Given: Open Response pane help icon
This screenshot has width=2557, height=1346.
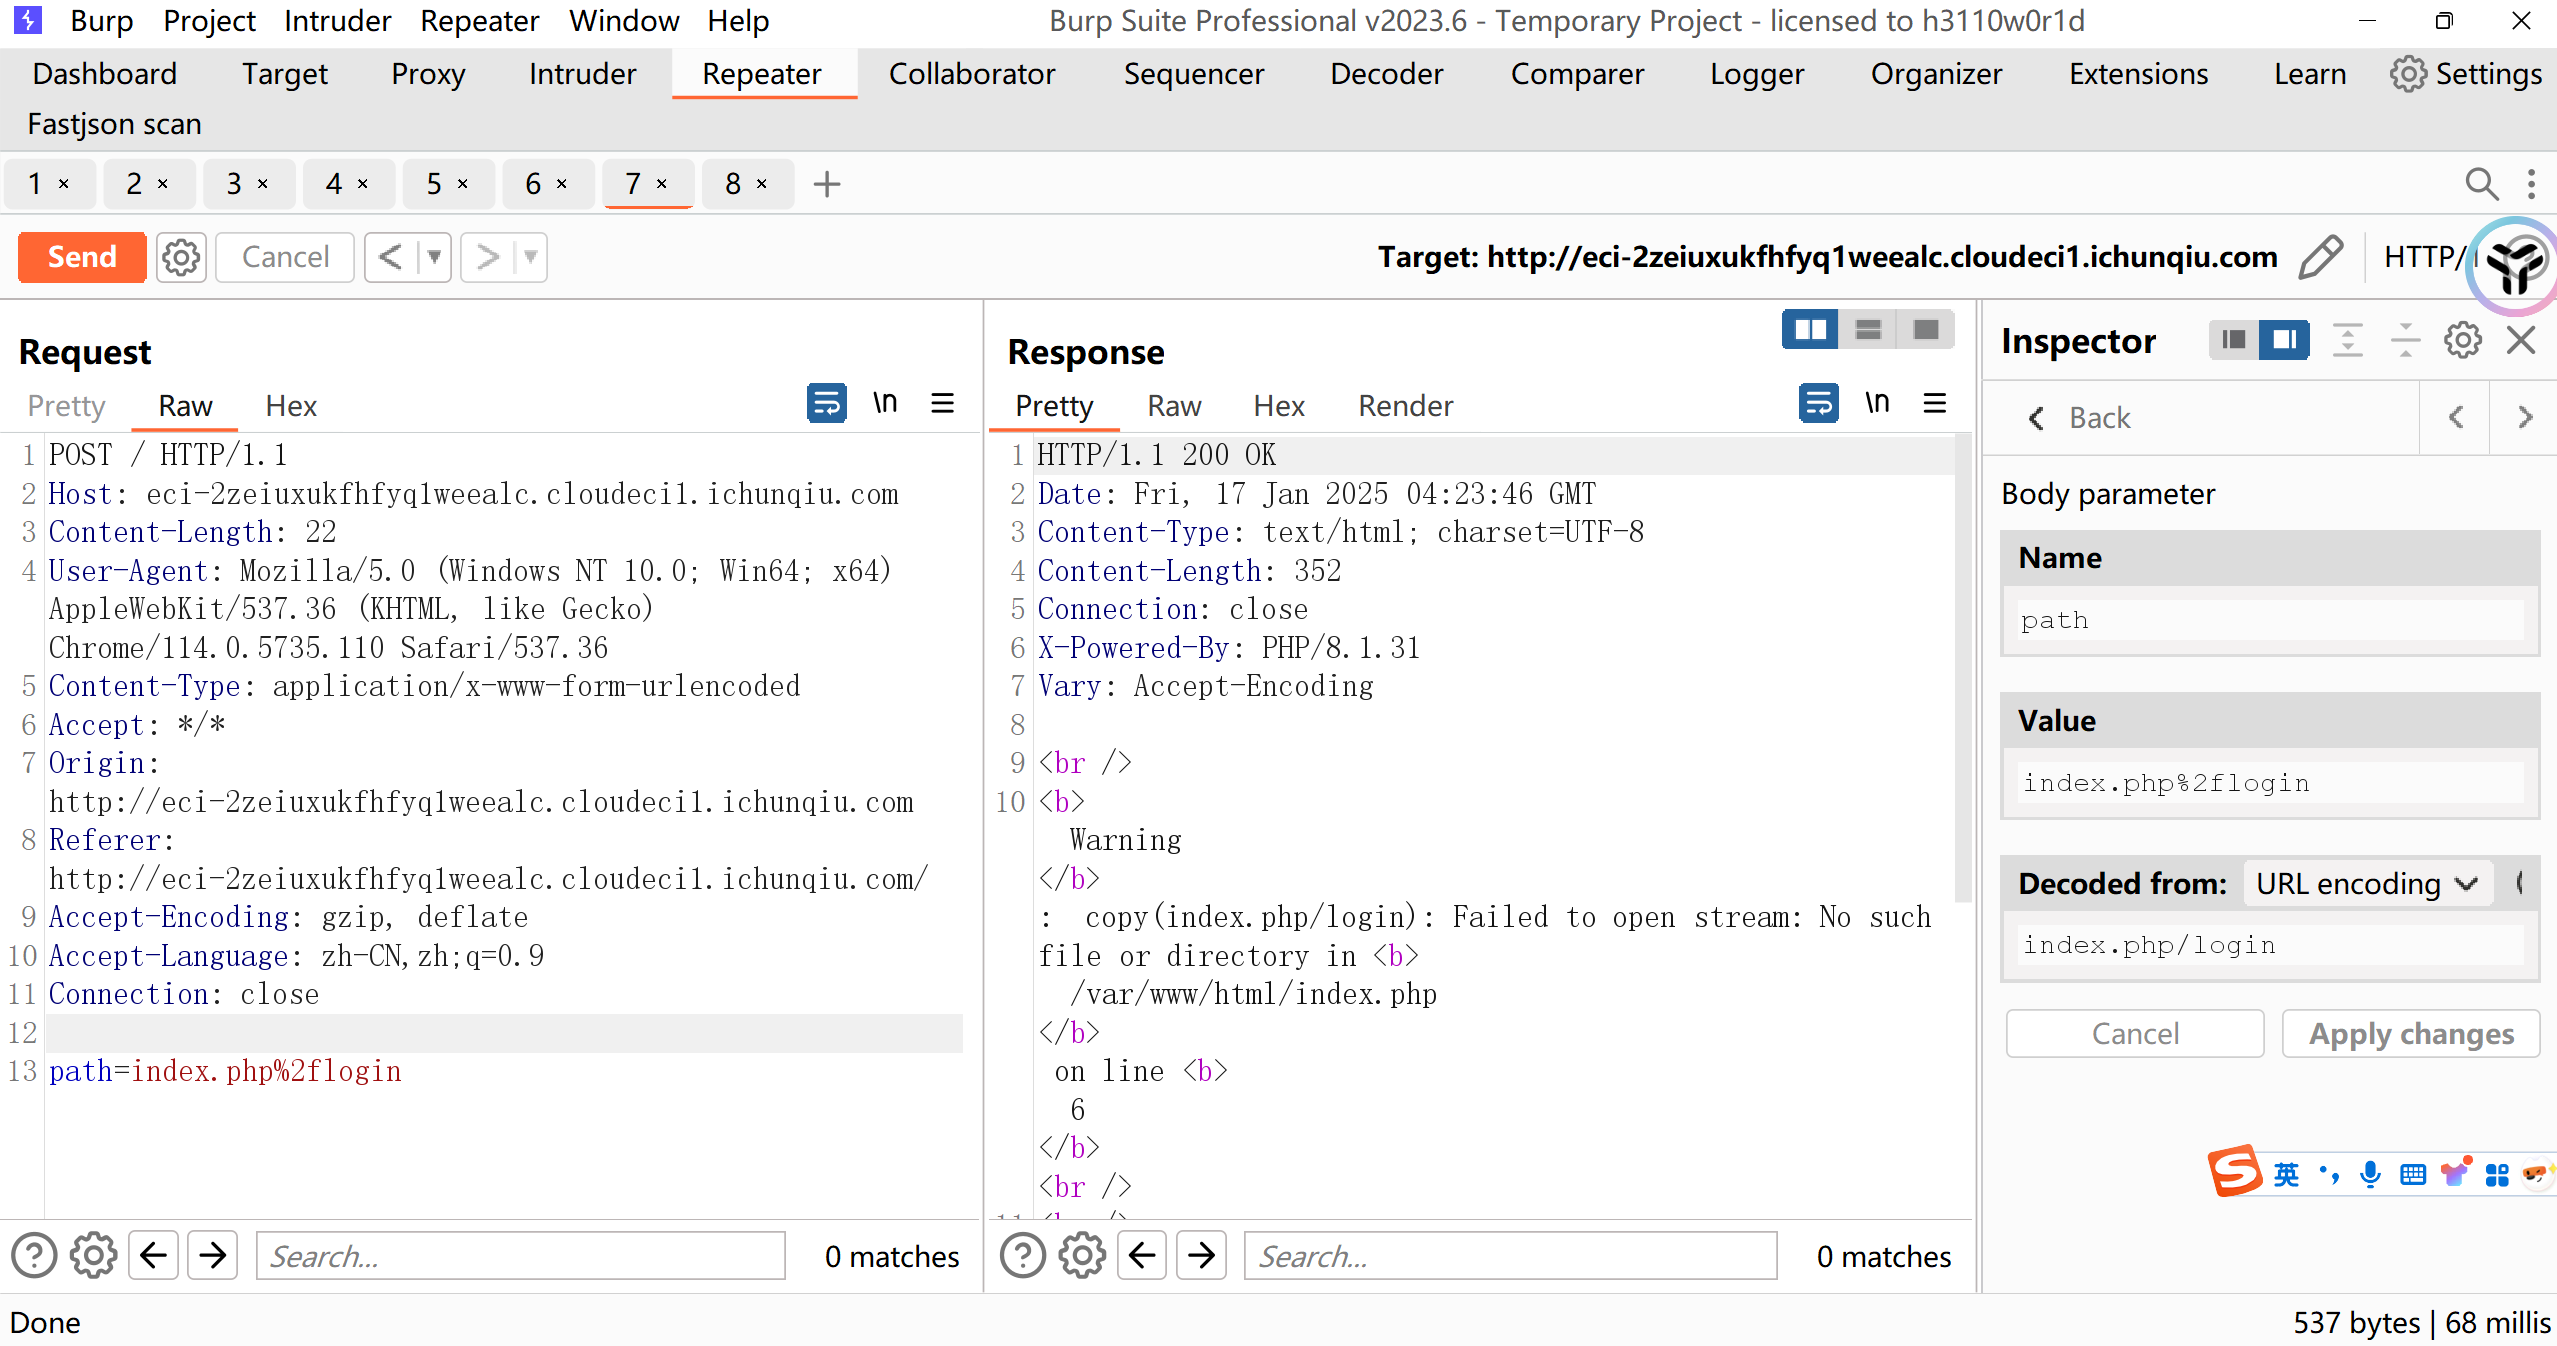Looking at the screenshot, I should coord(1022,1256).
